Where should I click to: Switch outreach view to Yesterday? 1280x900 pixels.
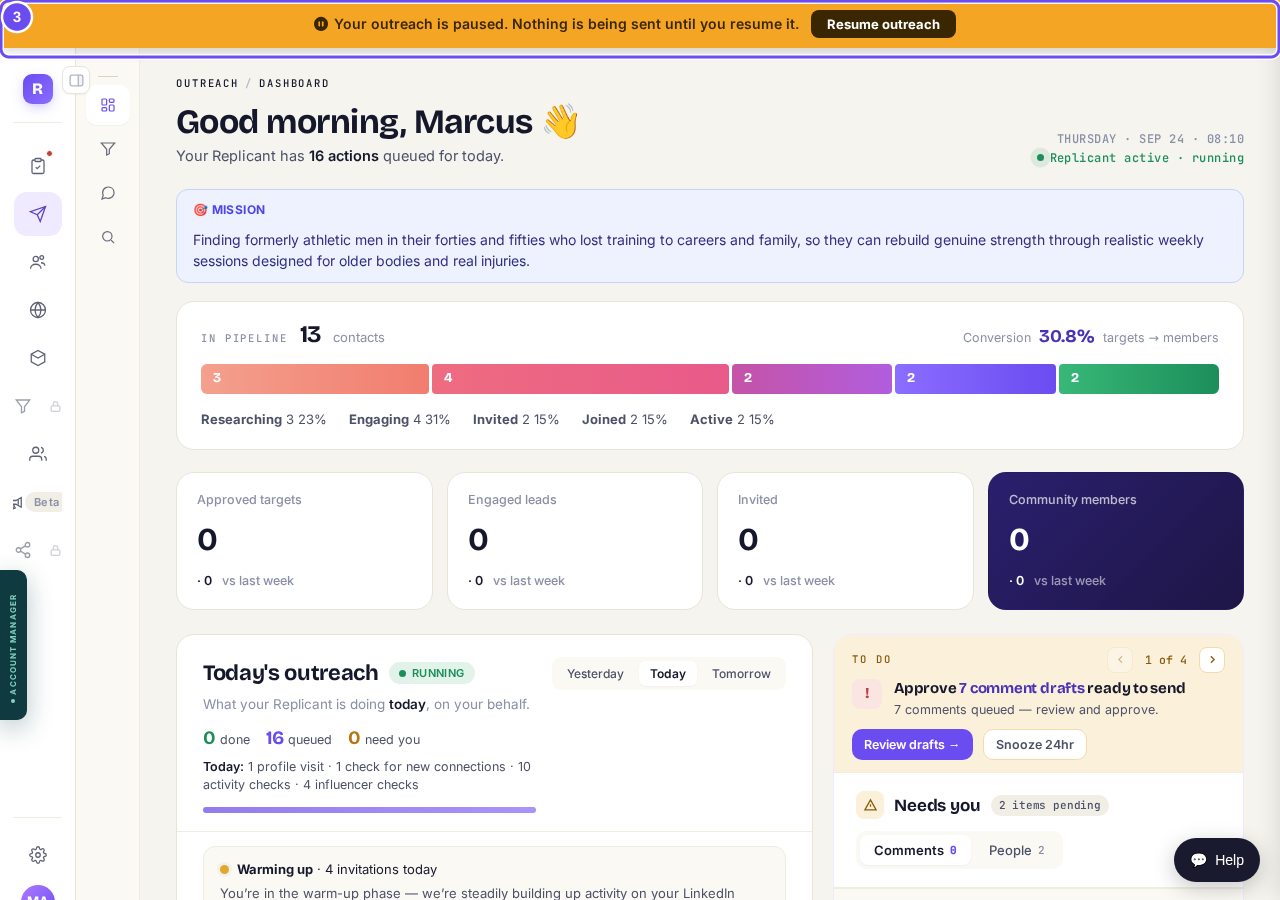coord(595,674)
